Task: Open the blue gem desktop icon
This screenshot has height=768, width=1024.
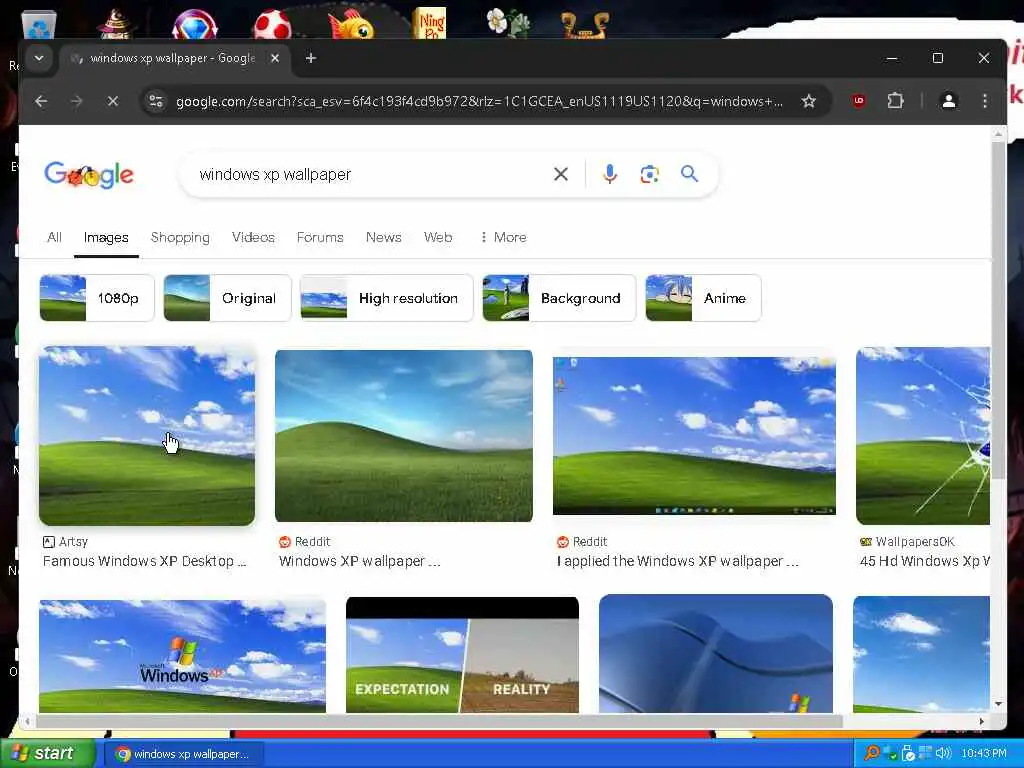Action: (x=195, y=24)
